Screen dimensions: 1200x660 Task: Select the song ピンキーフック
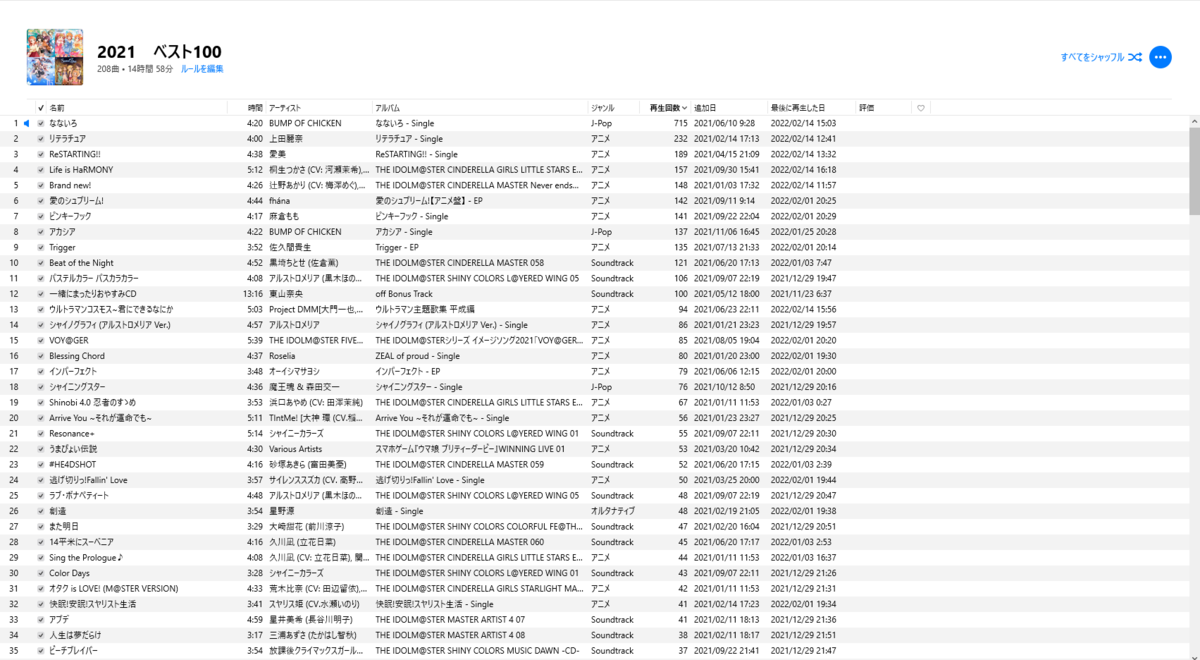point(70,216)
